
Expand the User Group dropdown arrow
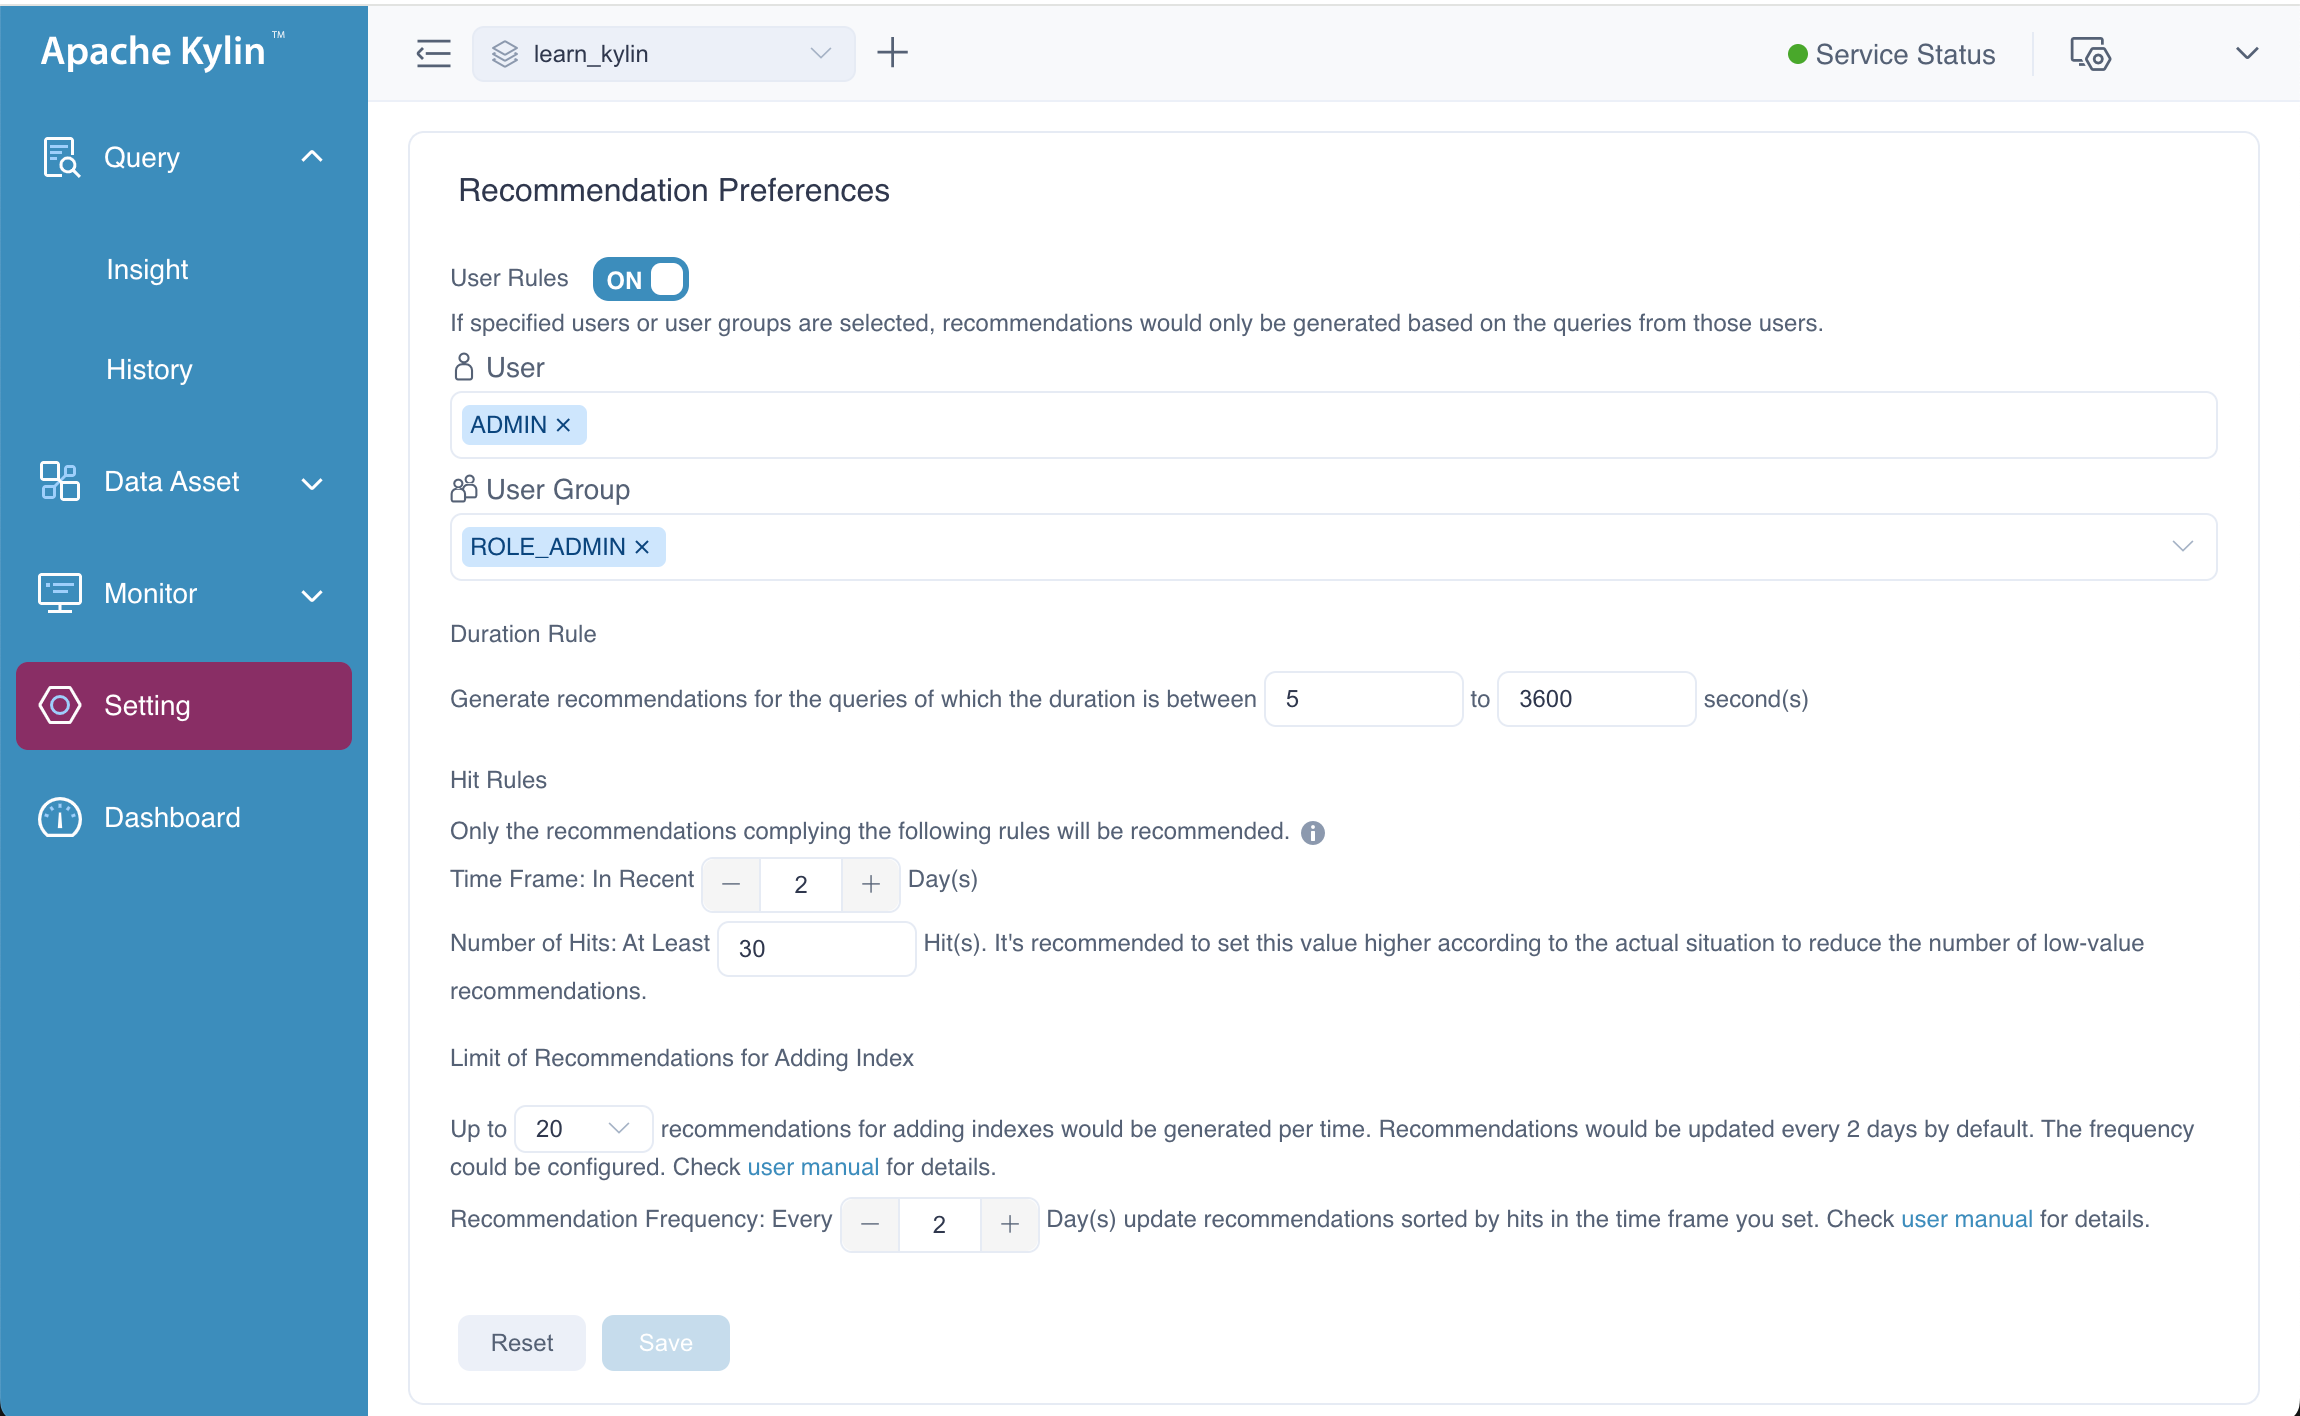tap(2182, 546)
